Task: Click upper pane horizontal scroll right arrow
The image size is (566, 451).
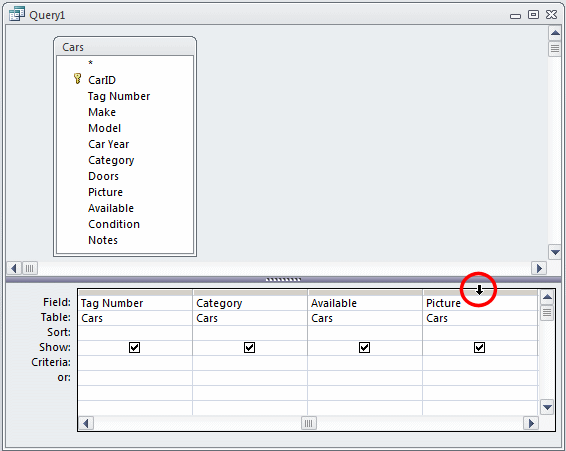Action: (x=539, y=268)
